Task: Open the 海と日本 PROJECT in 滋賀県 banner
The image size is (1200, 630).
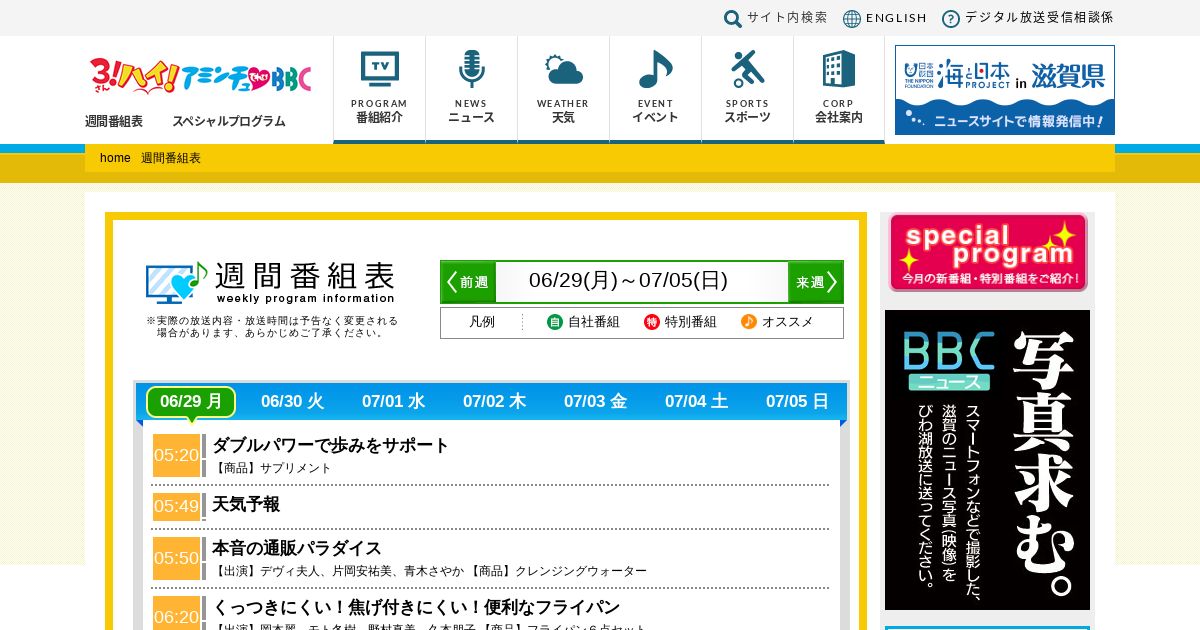Action: tap(1005, 90)
